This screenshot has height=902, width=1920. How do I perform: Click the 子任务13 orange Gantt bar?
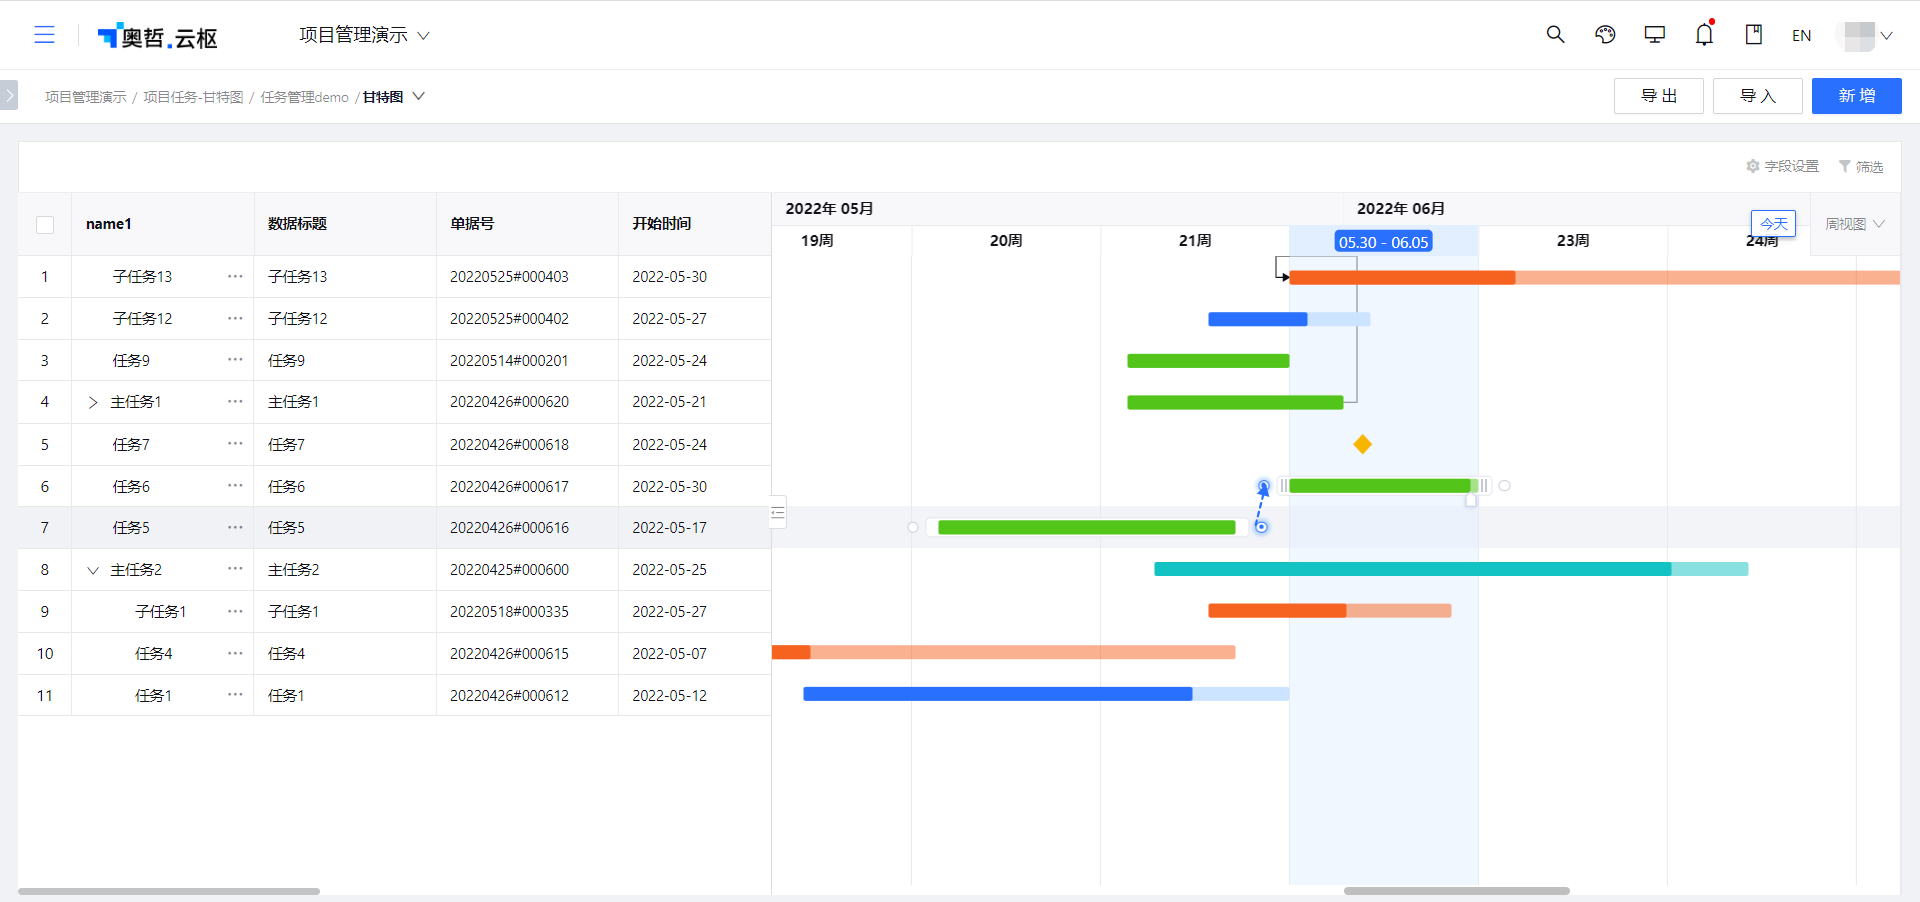[1594, 277]
